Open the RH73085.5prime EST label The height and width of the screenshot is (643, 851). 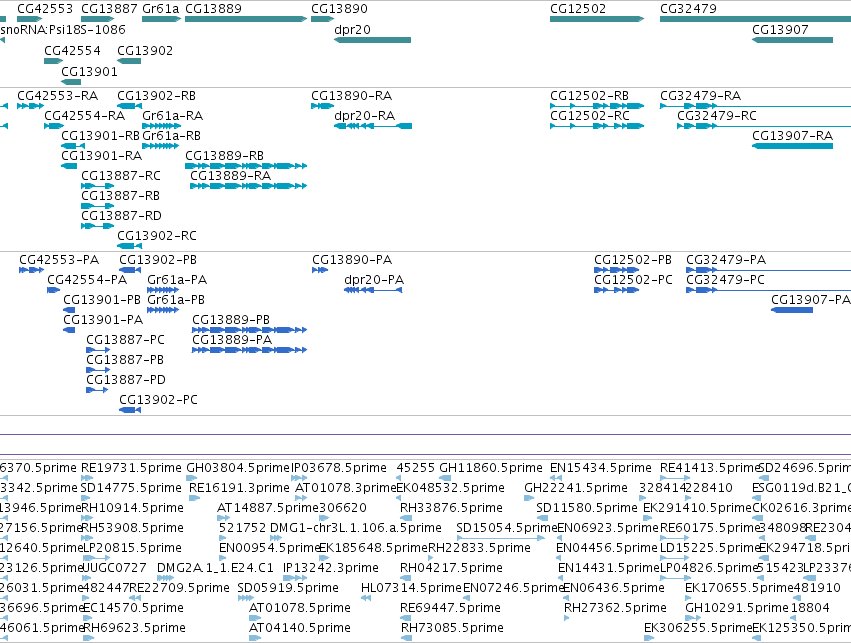coord(452,628)
